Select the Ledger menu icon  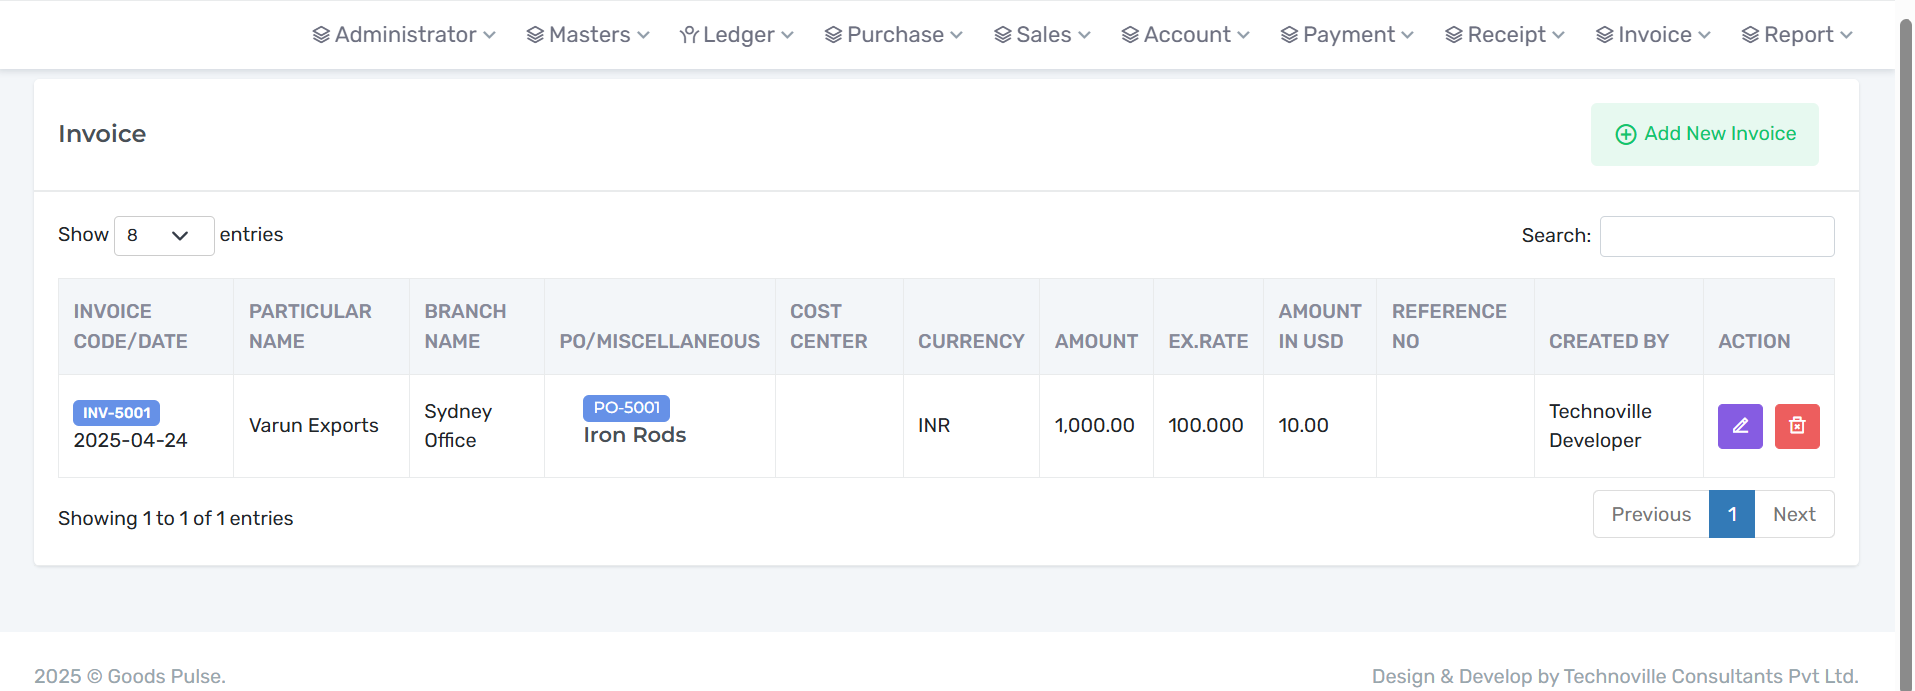pyautogui.click(x=687, y=34)
